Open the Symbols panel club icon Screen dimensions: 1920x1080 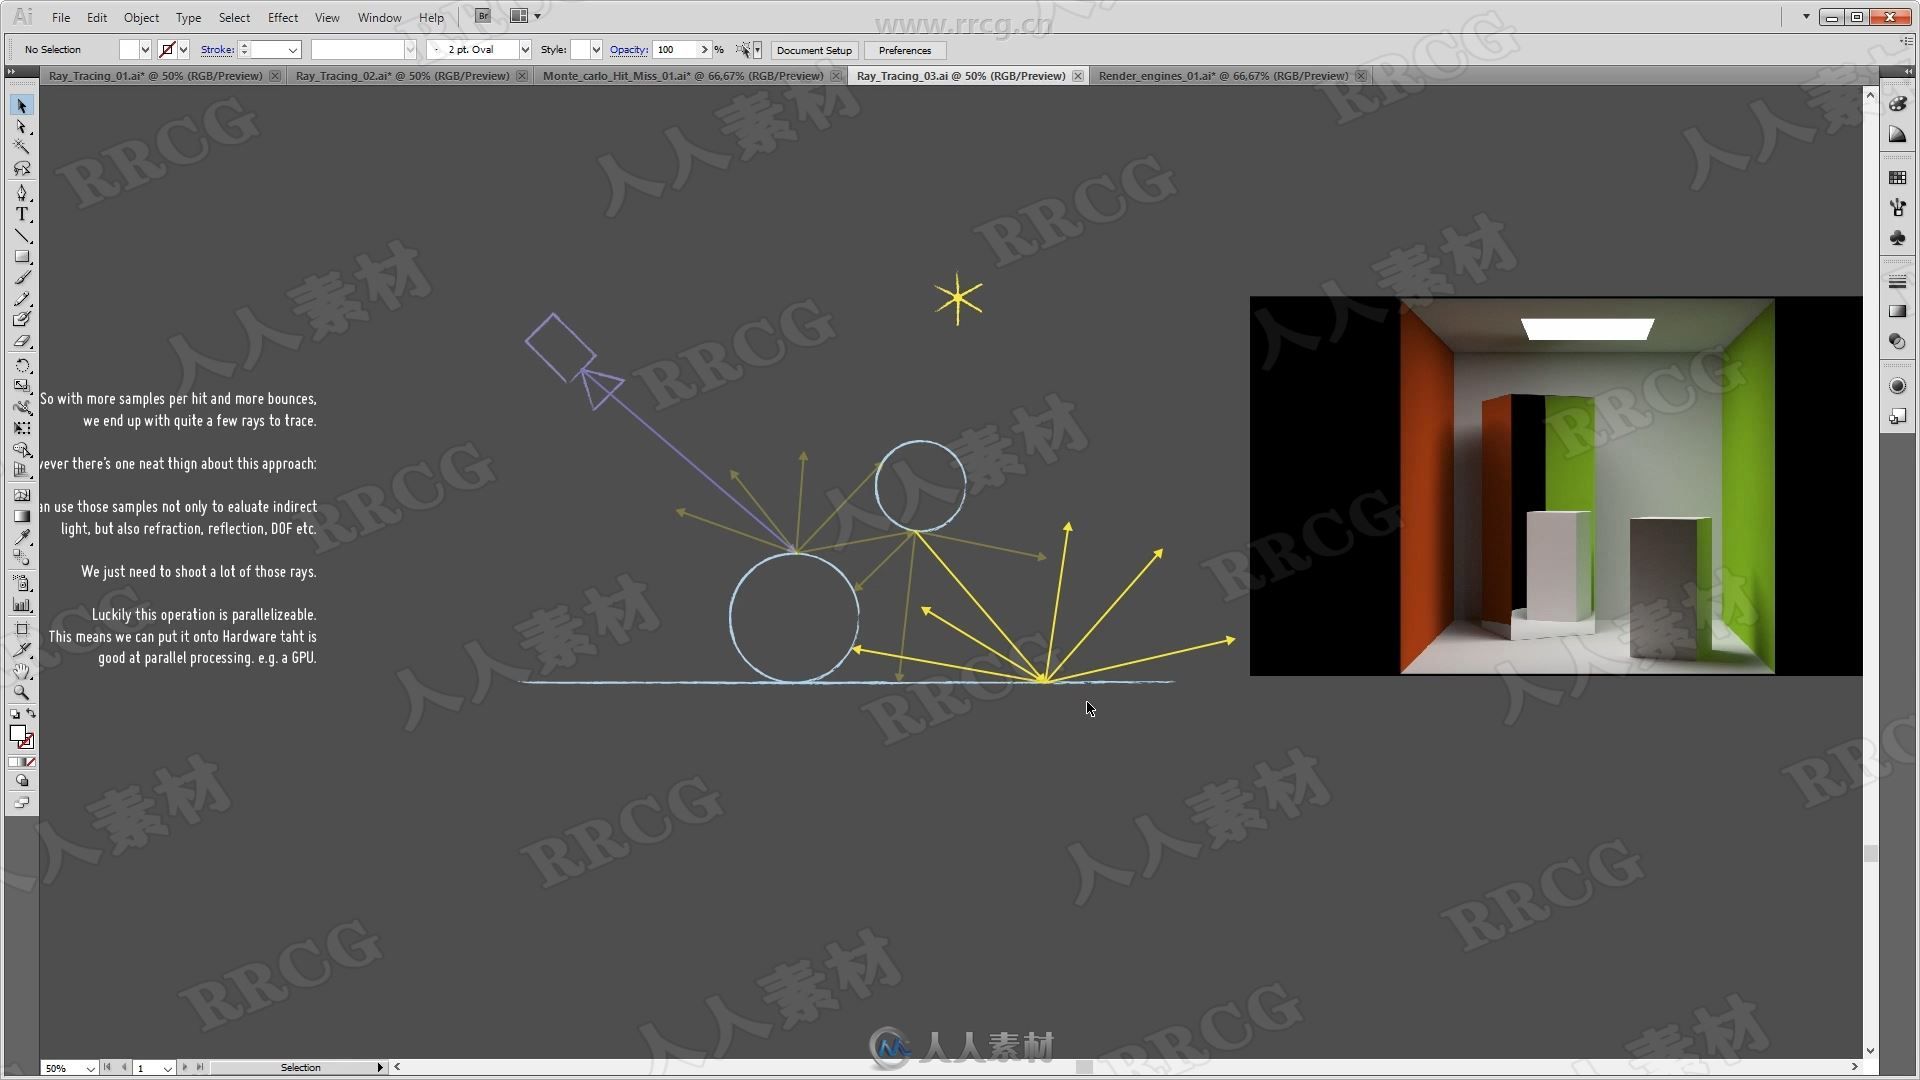point(1897,239)
